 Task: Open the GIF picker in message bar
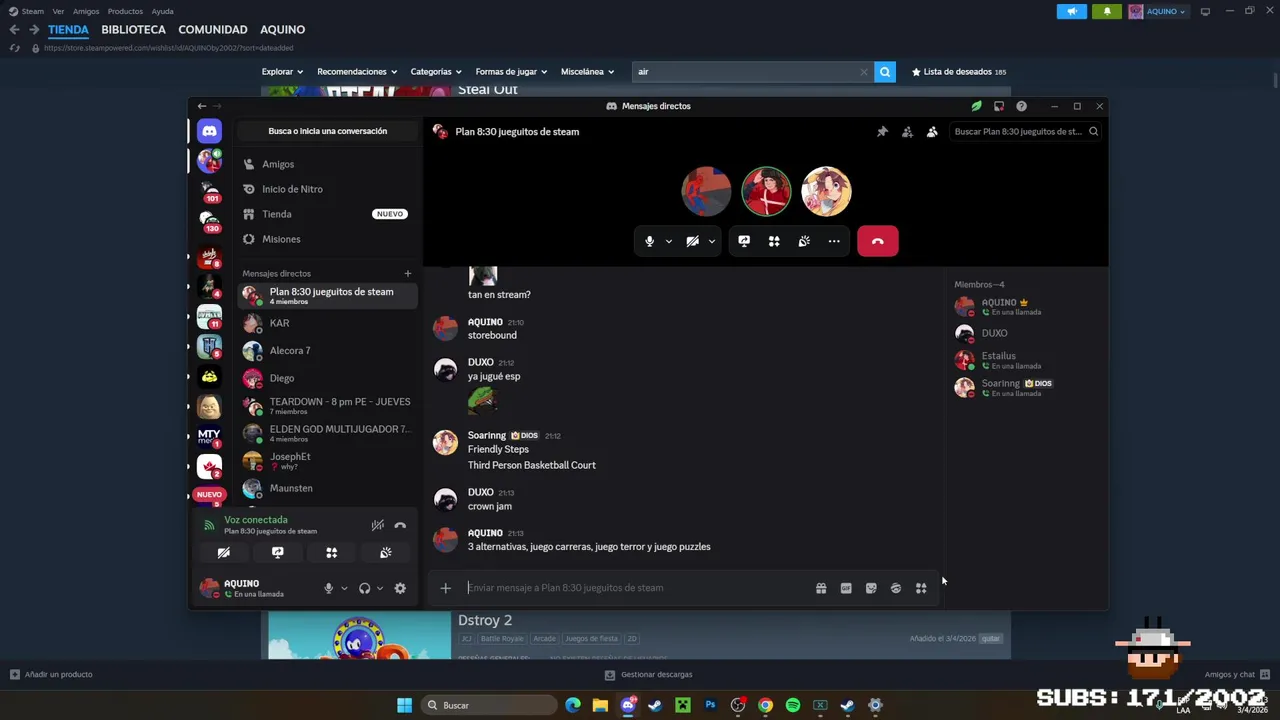846,588
